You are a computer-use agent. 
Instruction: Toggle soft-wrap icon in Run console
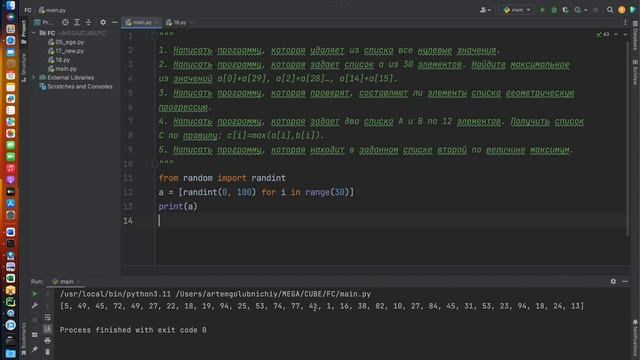(47, 318)
